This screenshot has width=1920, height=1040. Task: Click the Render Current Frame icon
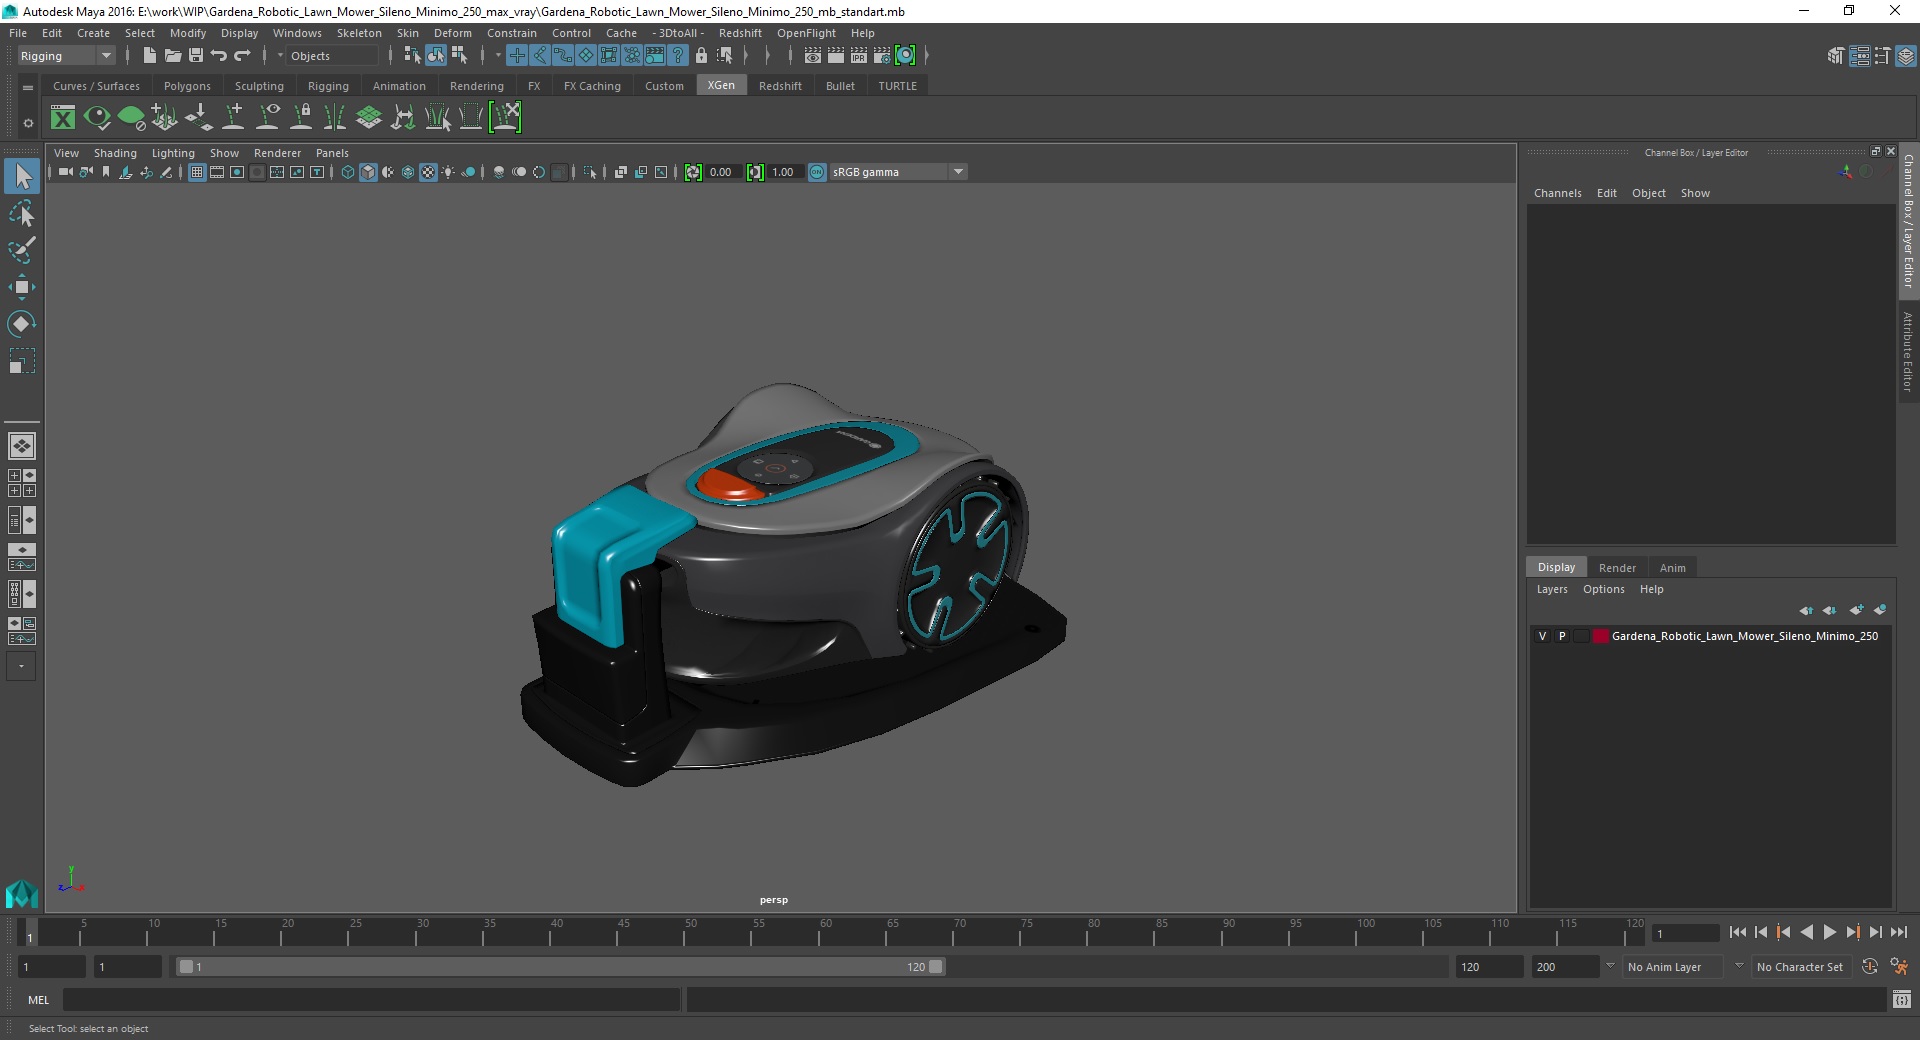pos(836,56)
